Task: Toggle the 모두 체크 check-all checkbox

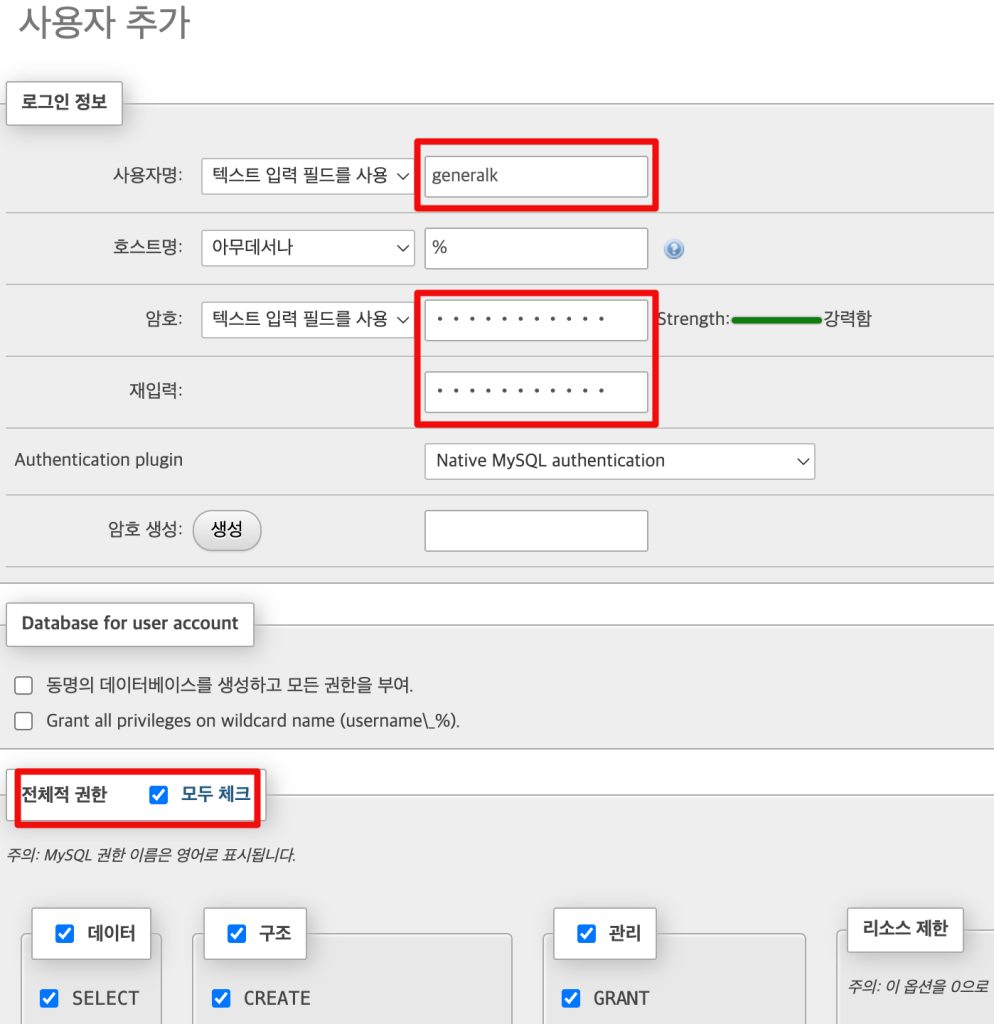Action: (159, 795)
